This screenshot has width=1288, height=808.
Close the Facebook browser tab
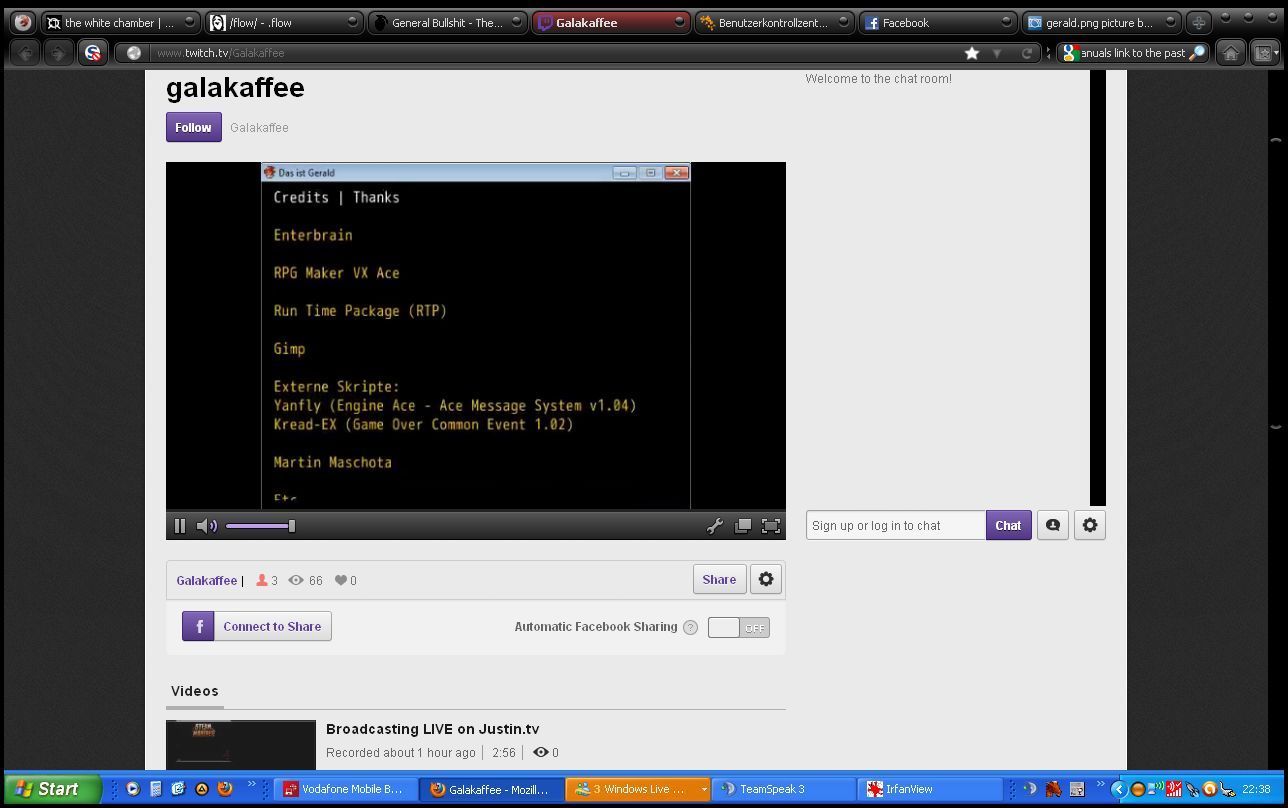tap(1006, 22)
